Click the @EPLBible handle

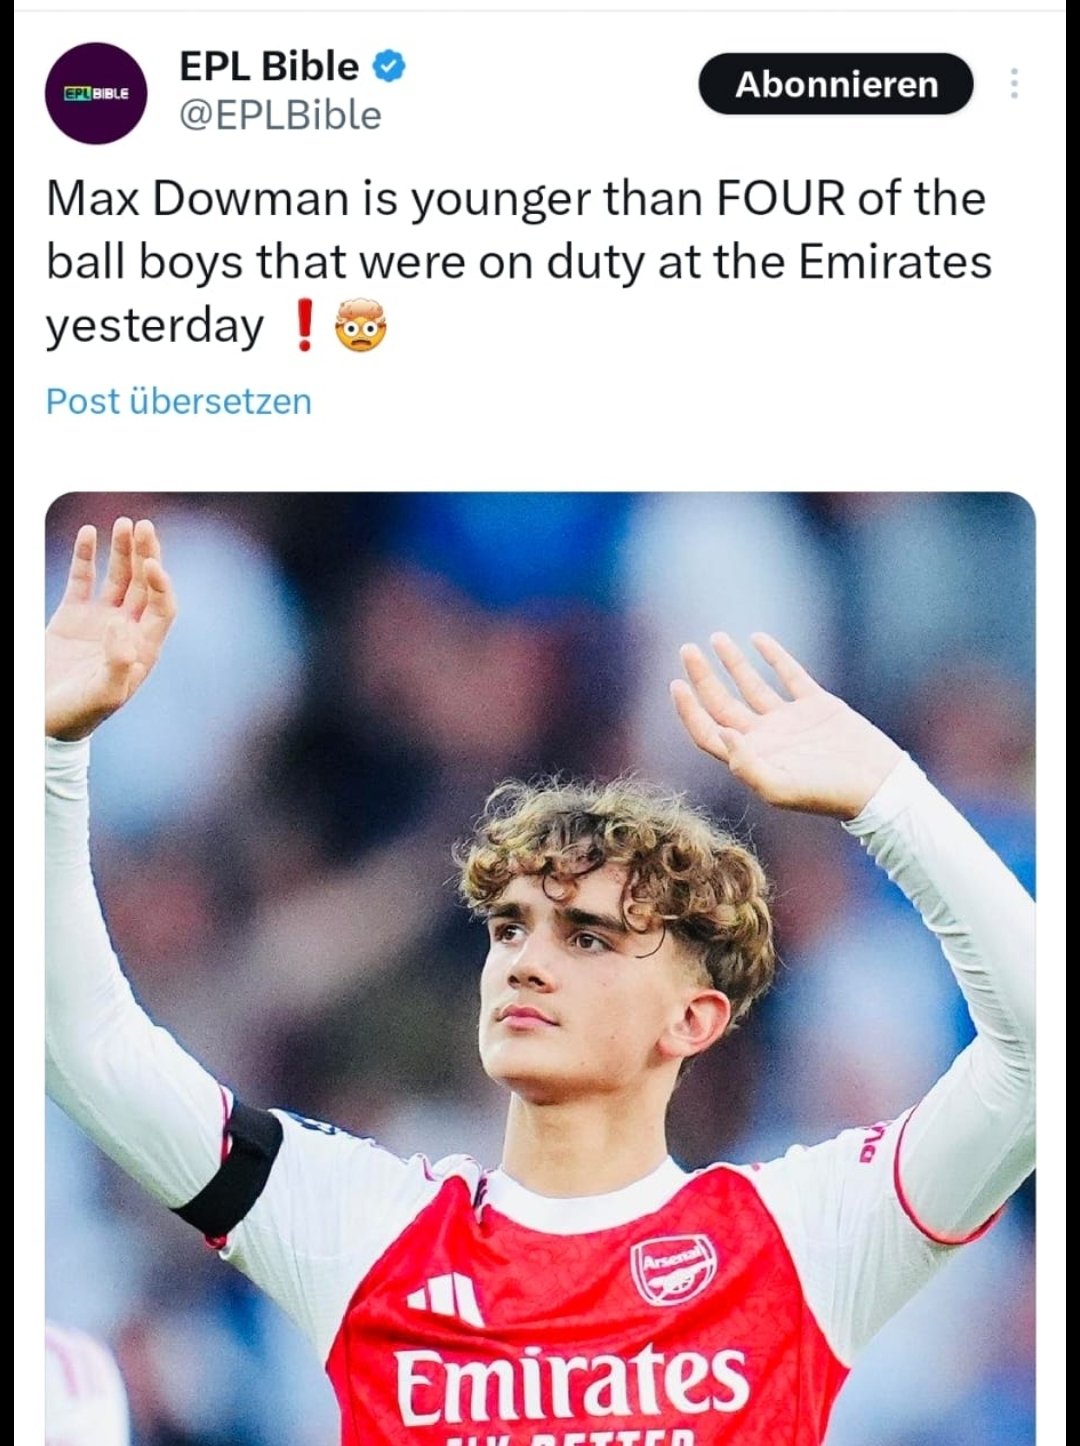click(280, 116)
